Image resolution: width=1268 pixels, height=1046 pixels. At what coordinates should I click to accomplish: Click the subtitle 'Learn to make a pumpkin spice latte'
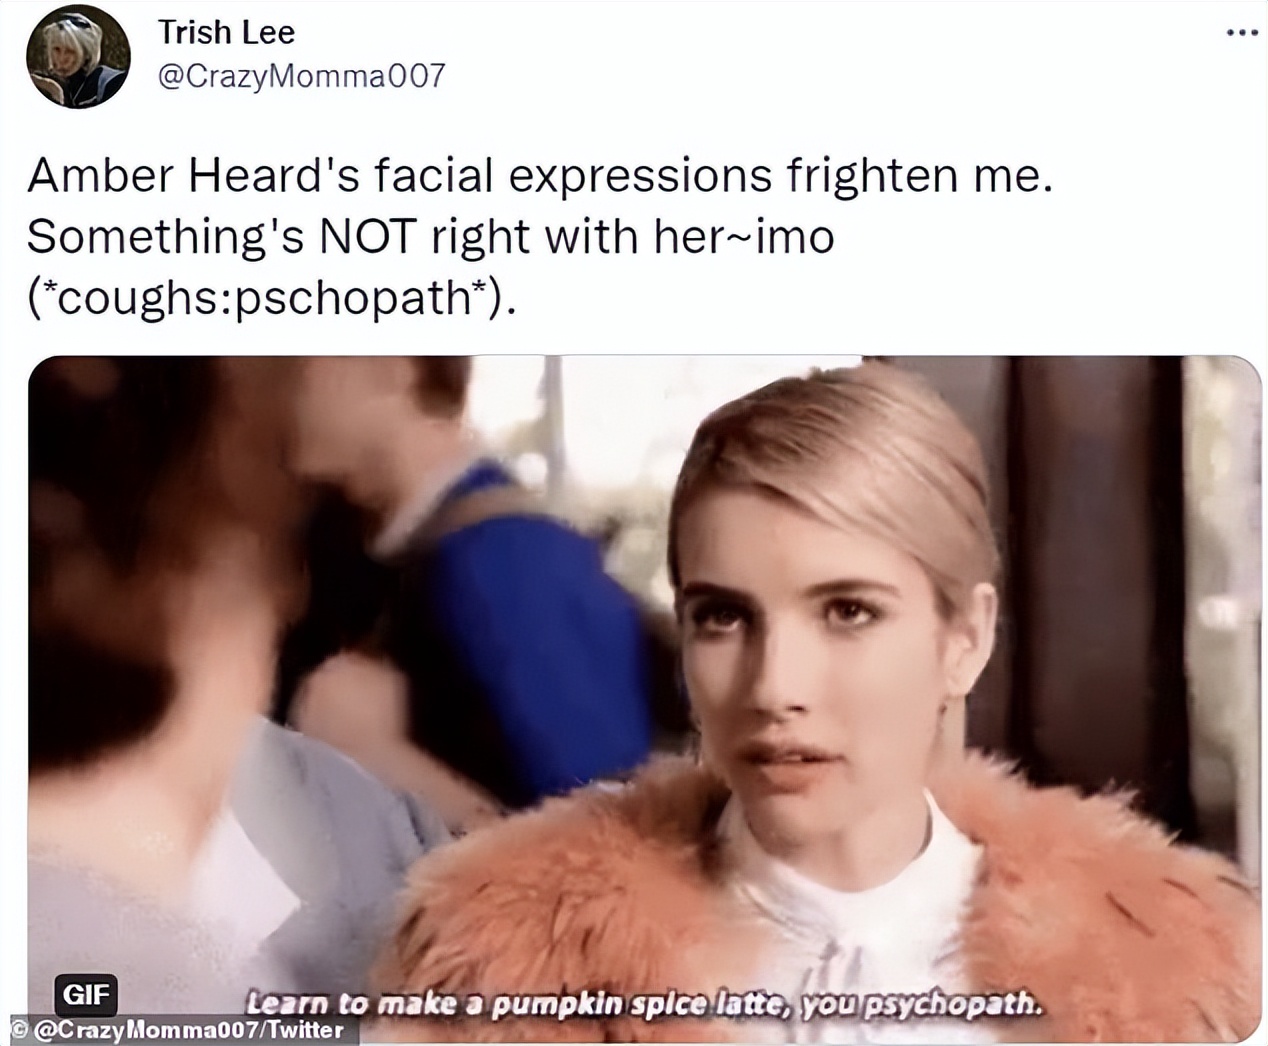coord(517,1002)
